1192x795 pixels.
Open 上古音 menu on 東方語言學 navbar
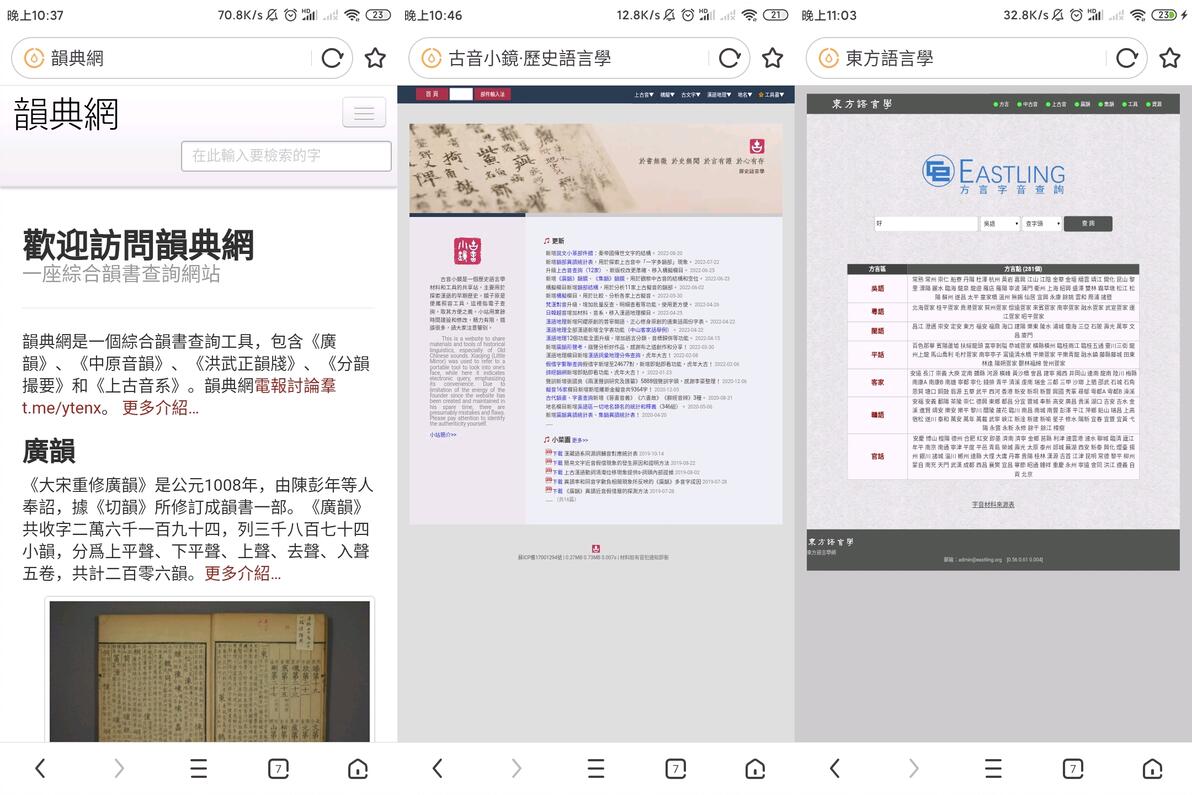pos(1056,104)
